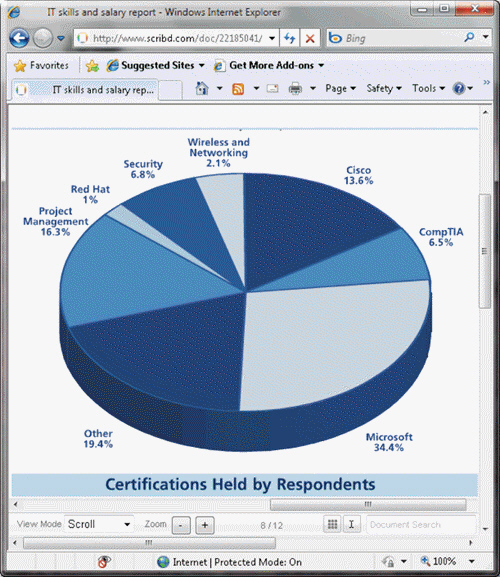This screenshot has height=577, width=500.
Task: Expand the feeds dropdown arrow
Action: point(256,88)
